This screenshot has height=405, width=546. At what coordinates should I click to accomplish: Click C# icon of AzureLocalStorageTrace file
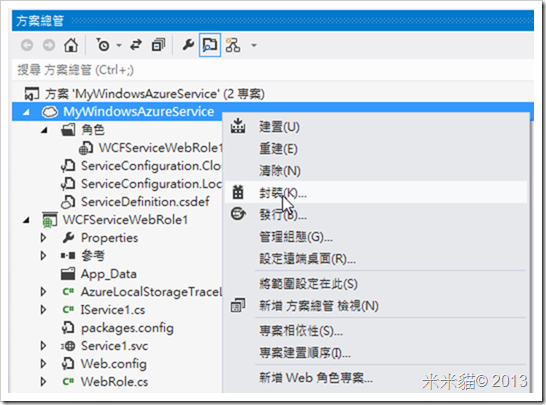(68, 292)
